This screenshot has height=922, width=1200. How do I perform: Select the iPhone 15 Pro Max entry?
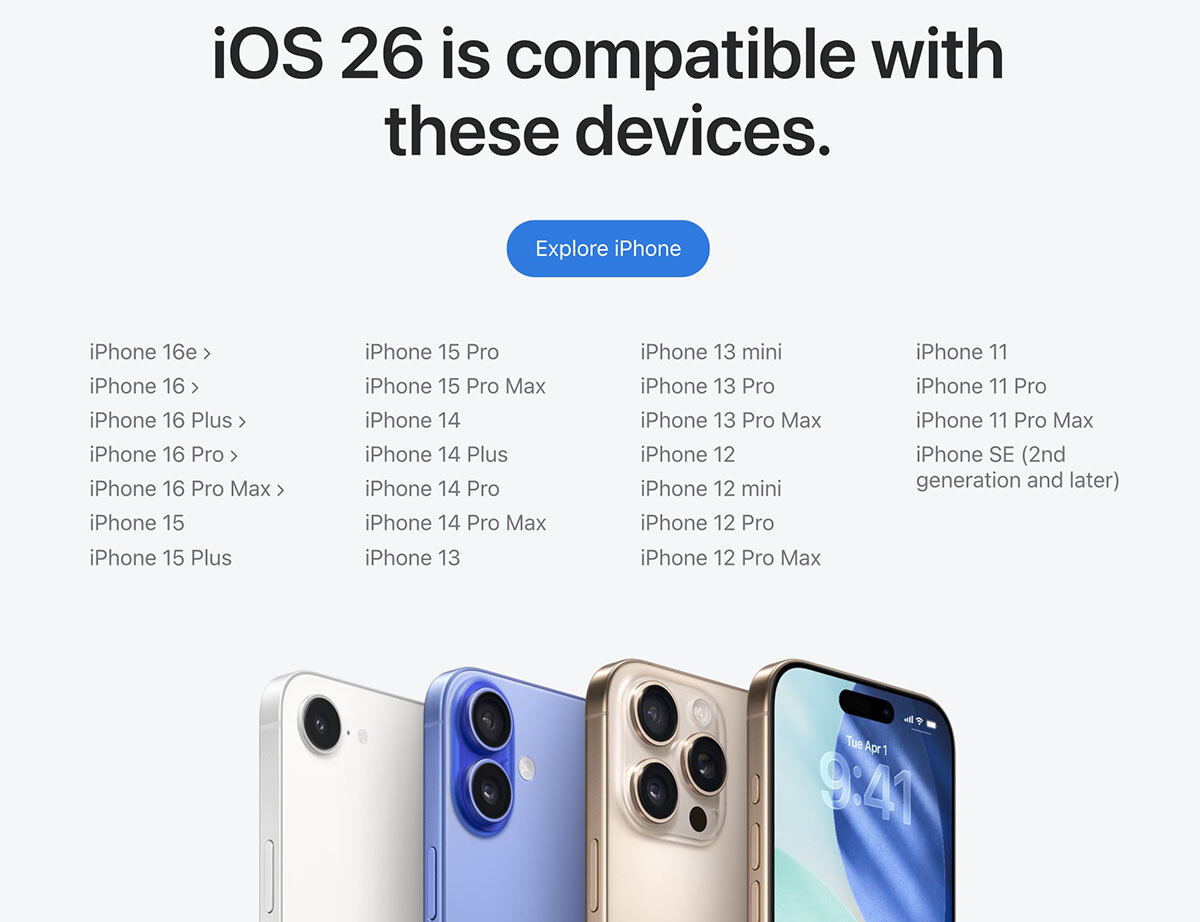pyautogui.click(x=455, y=386)
